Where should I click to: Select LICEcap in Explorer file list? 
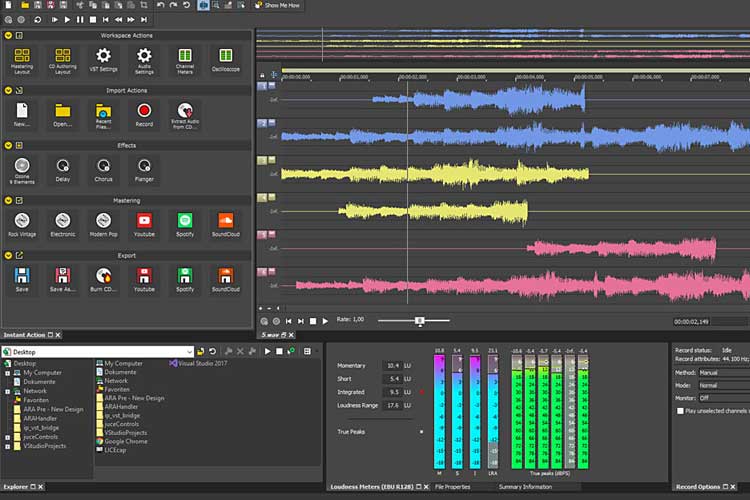(111, 450)
